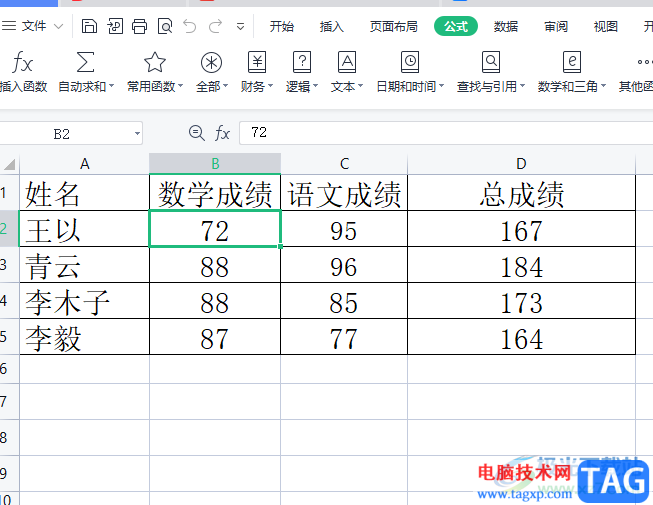This screenshot has height=505, width=653.
Task: Click the Name Box showing B2
Action: tap(62, 134)
